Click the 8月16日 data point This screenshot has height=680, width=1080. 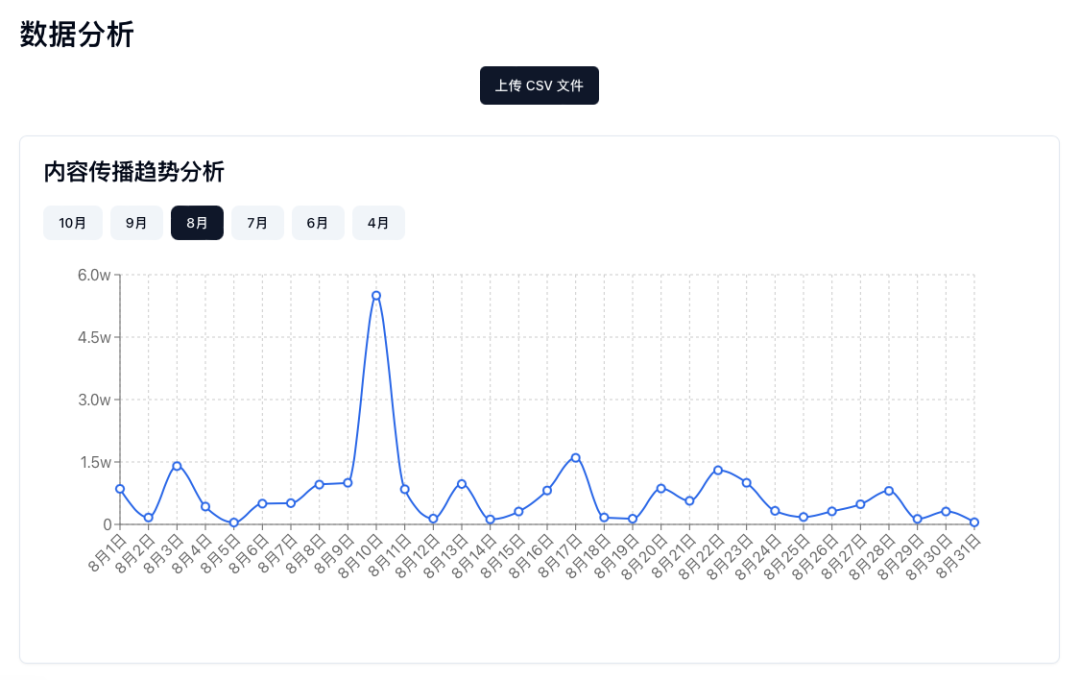click(x=547, y=491)
